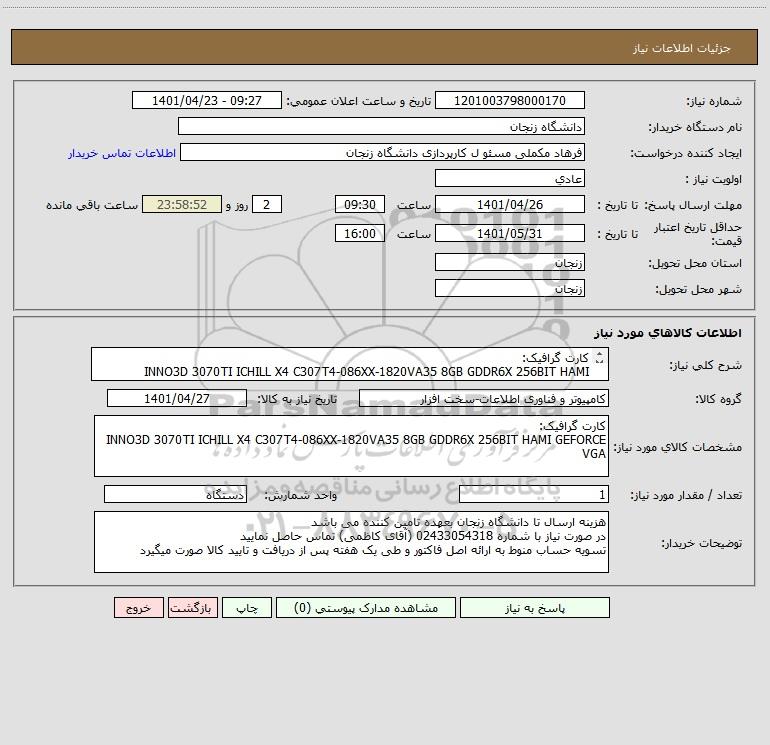Click the label 'استان محل تحویل:'
The width and height of the screenshot is (770, 745).
tap(695, 264)
